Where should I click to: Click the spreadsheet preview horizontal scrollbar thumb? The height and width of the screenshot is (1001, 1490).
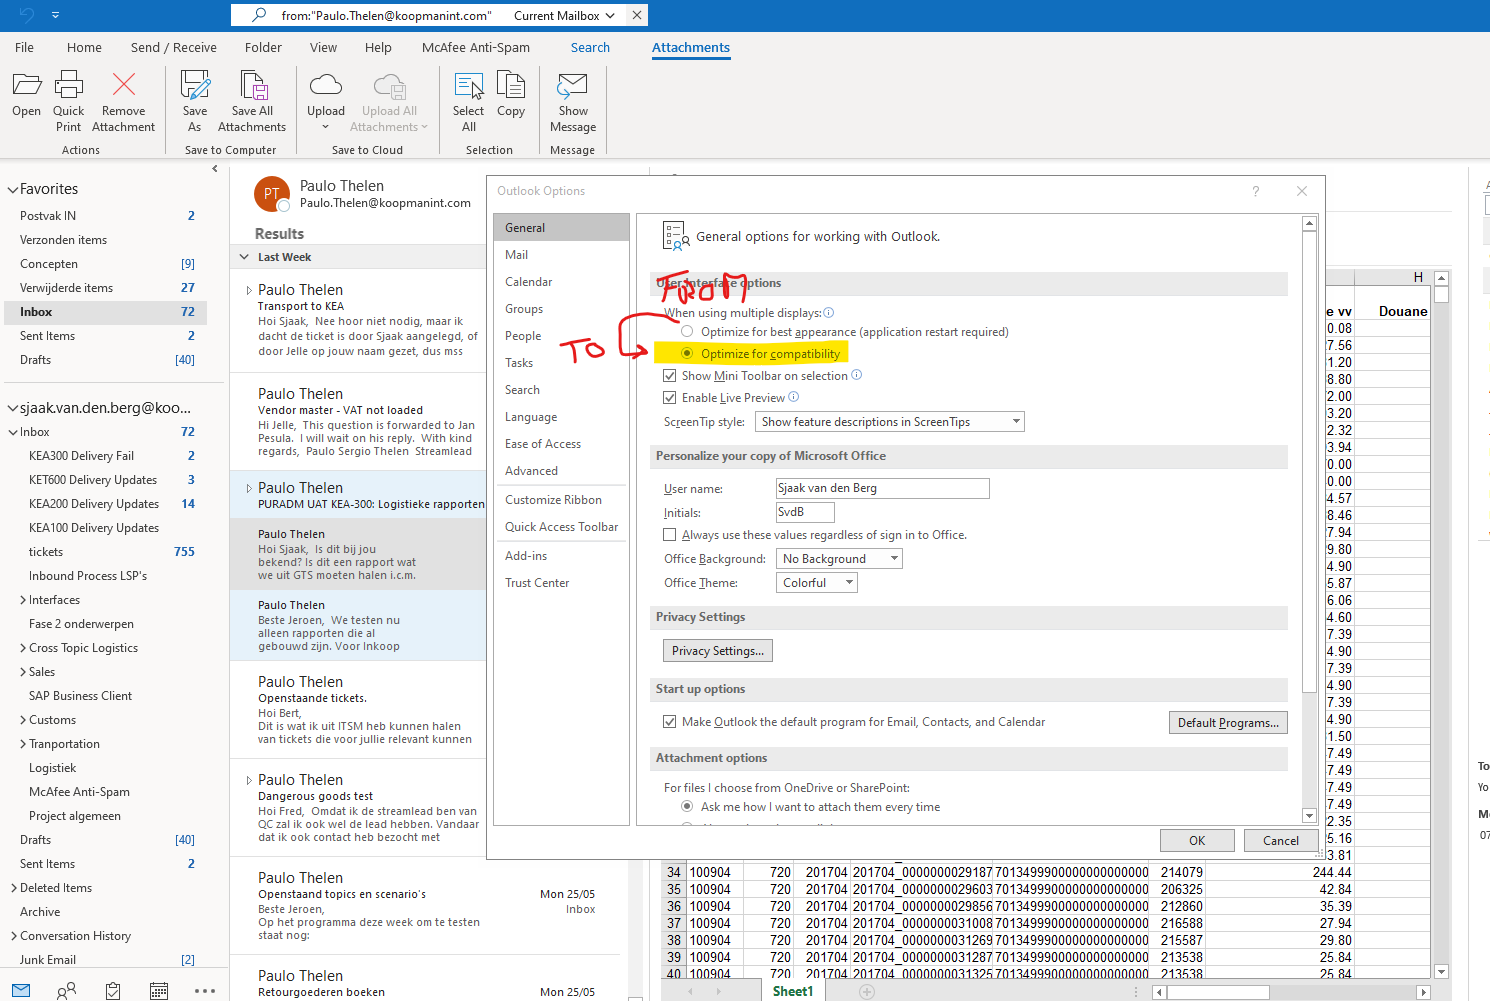[x=1218, y=992]
